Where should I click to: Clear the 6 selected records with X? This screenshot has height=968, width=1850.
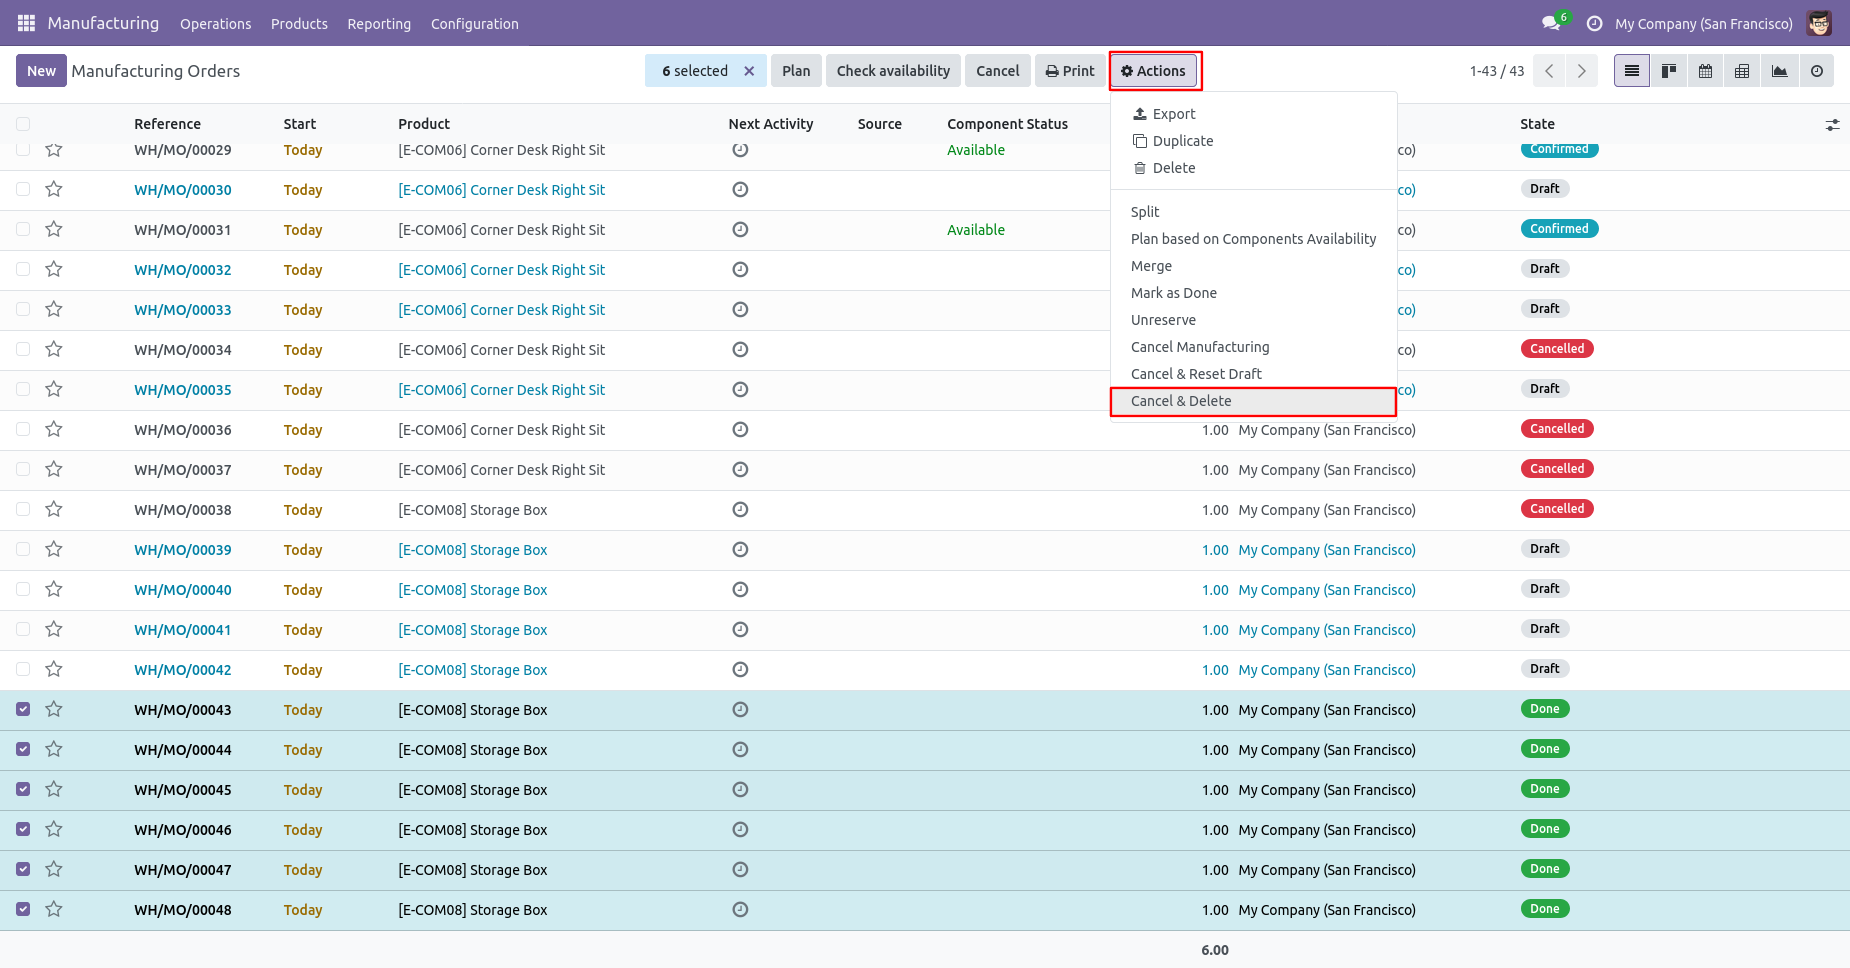749,71
